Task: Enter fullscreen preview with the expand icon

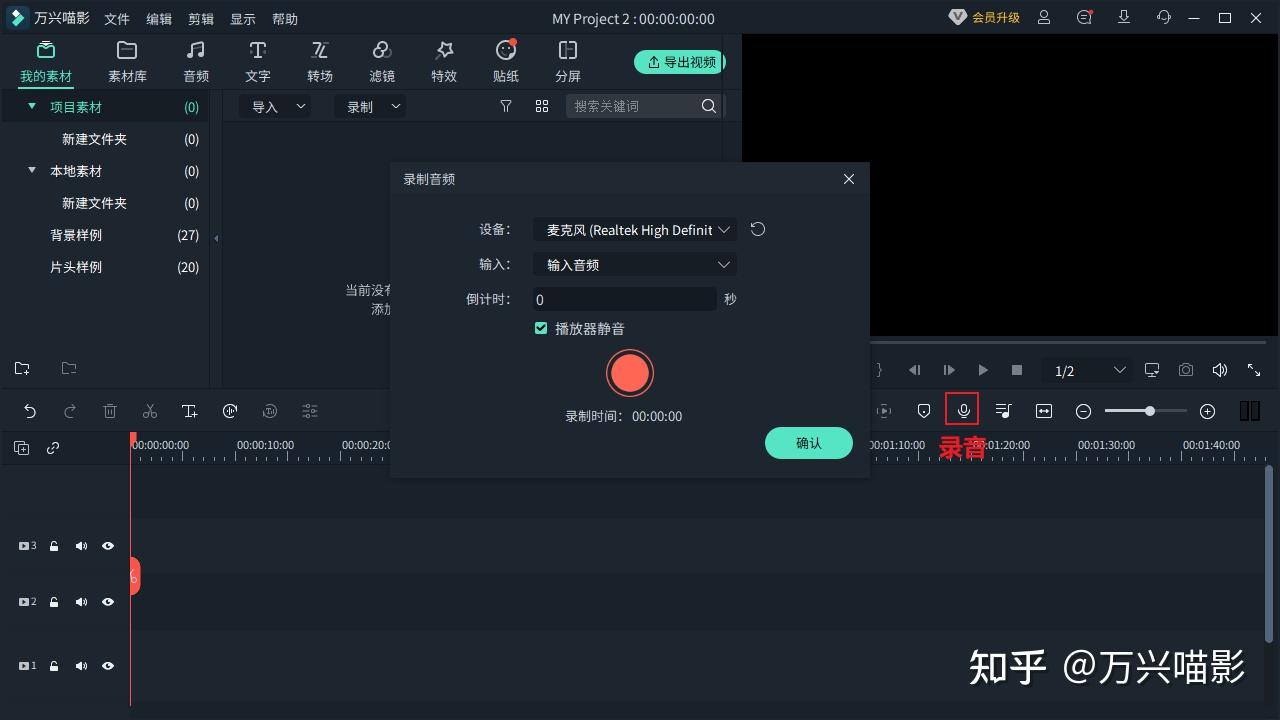Action: (1254, 370)
